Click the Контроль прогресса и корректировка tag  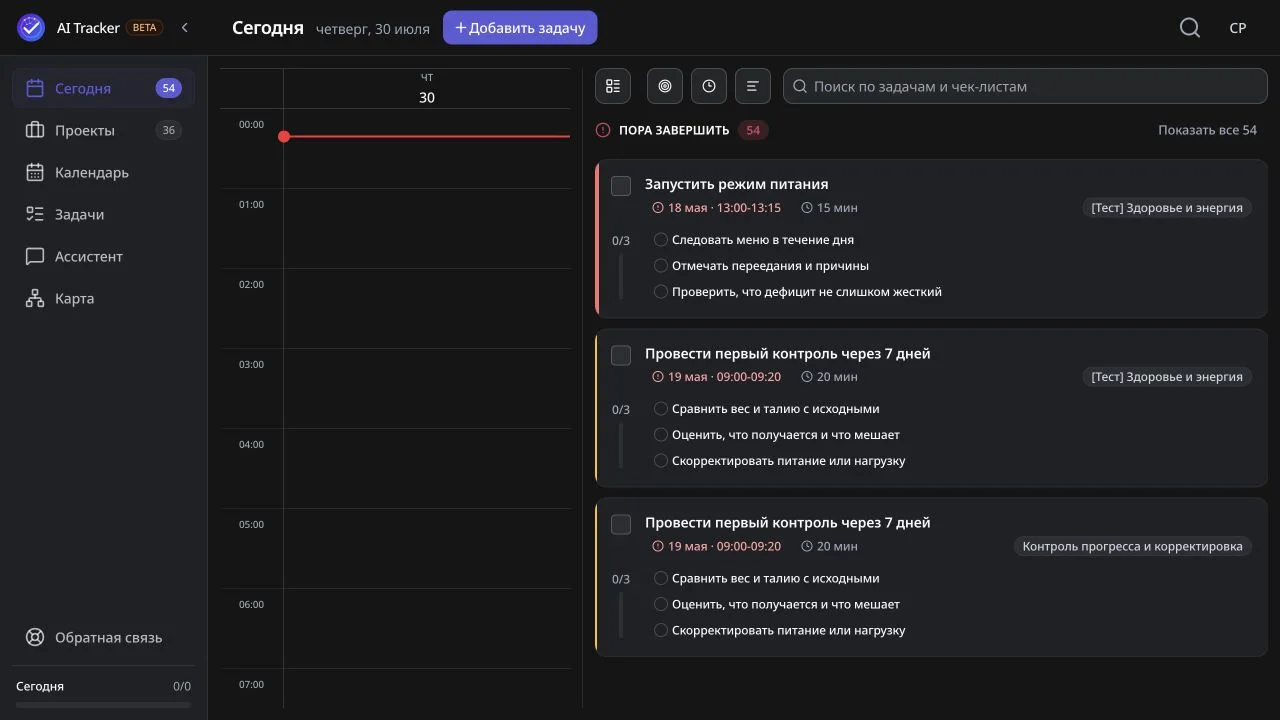[x=1132, y=546]
